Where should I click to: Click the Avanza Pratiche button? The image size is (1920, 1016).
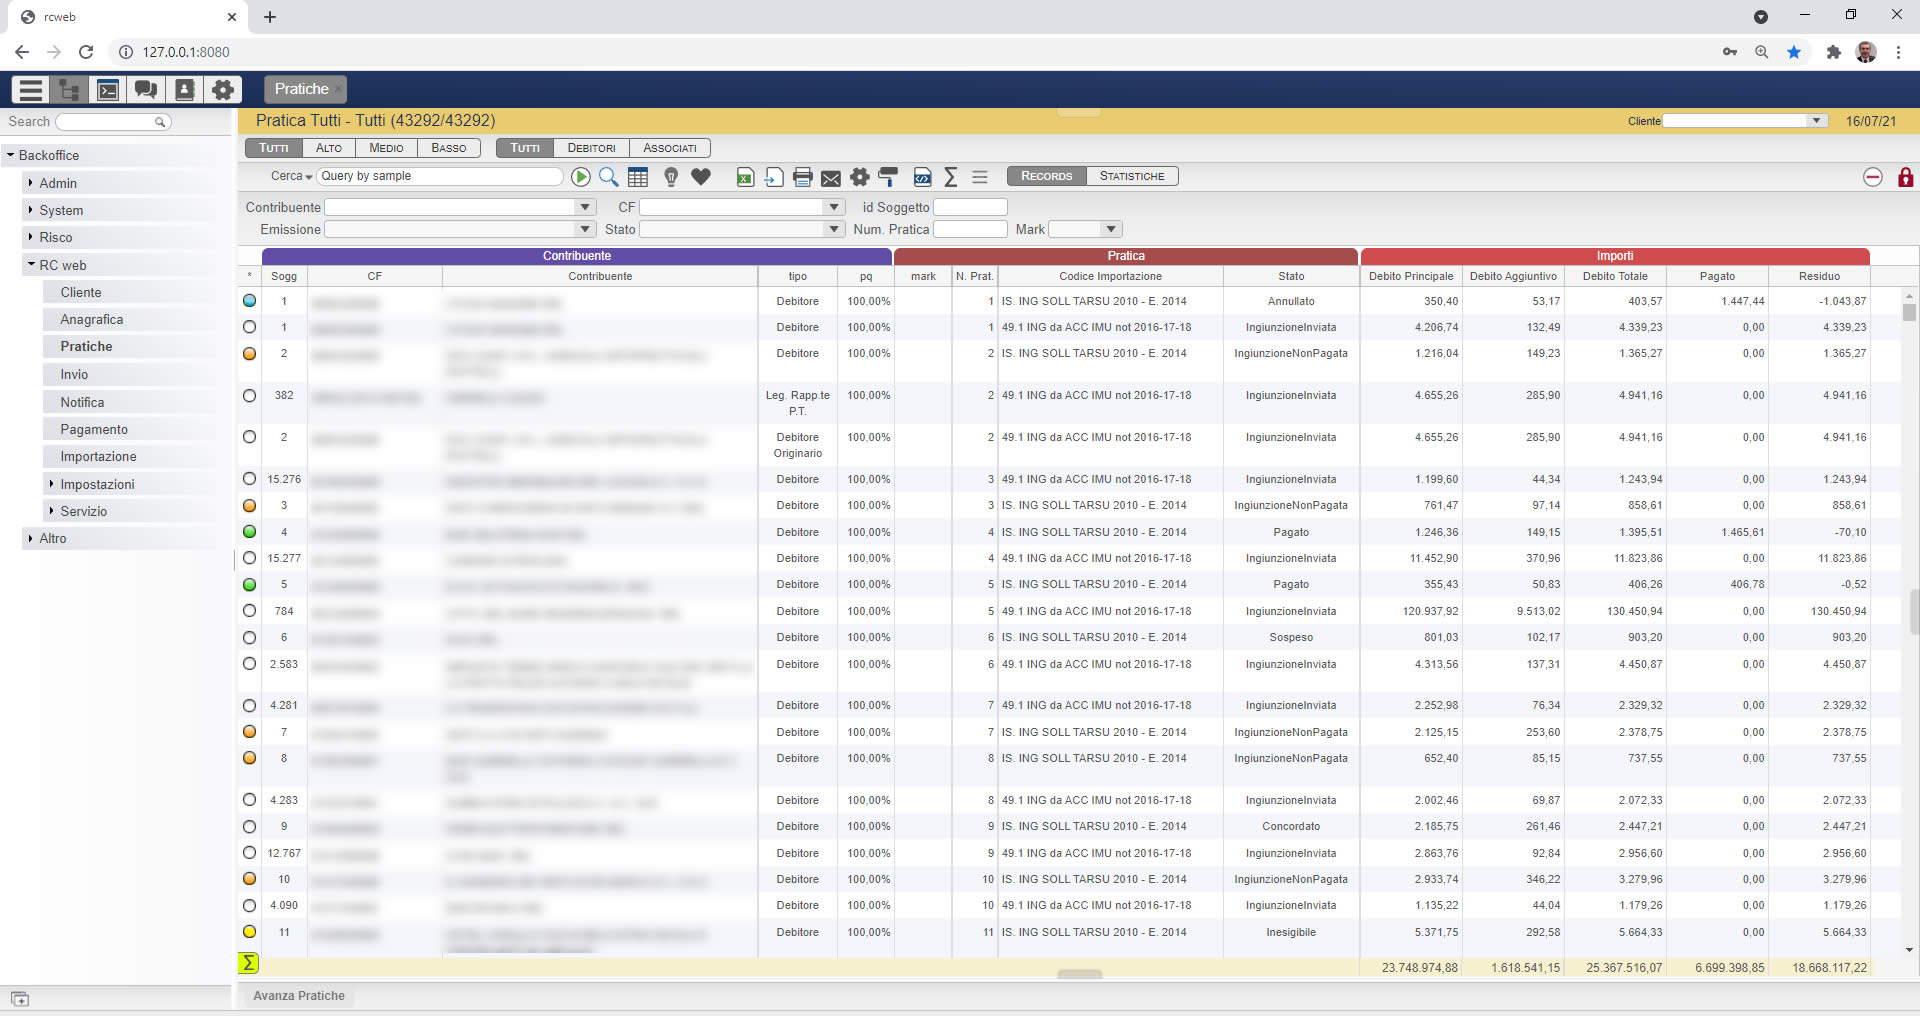299,996
